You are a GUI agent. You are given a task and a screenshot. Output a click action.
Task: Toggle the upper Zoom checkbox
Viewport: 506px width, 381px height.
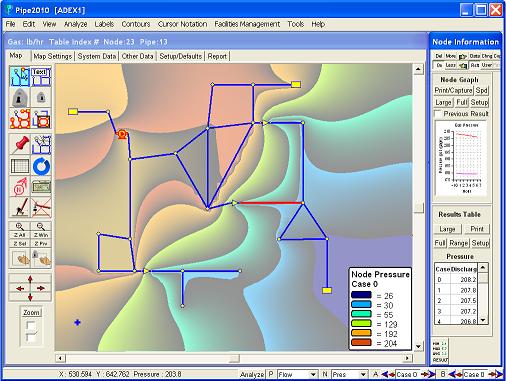tap(31, 325)
